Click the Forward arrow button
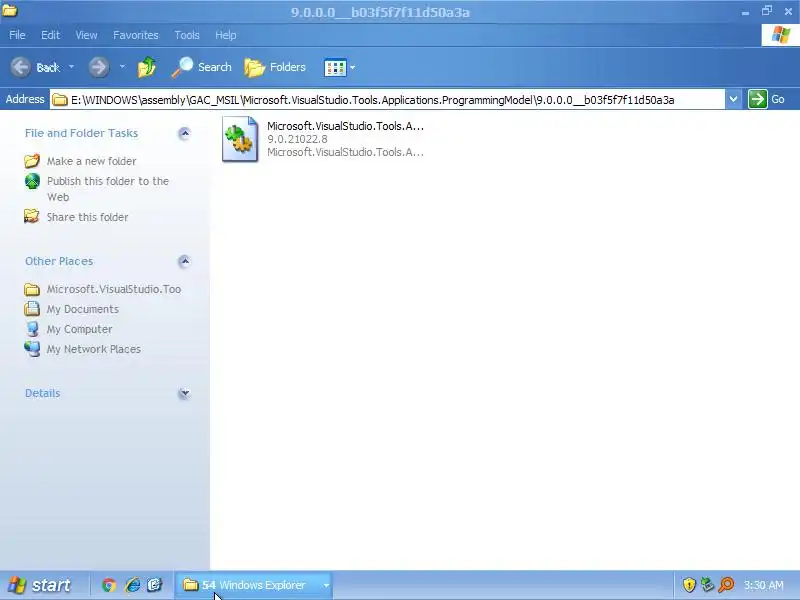Screen dimensions: 800x600 tap(98, 67)
